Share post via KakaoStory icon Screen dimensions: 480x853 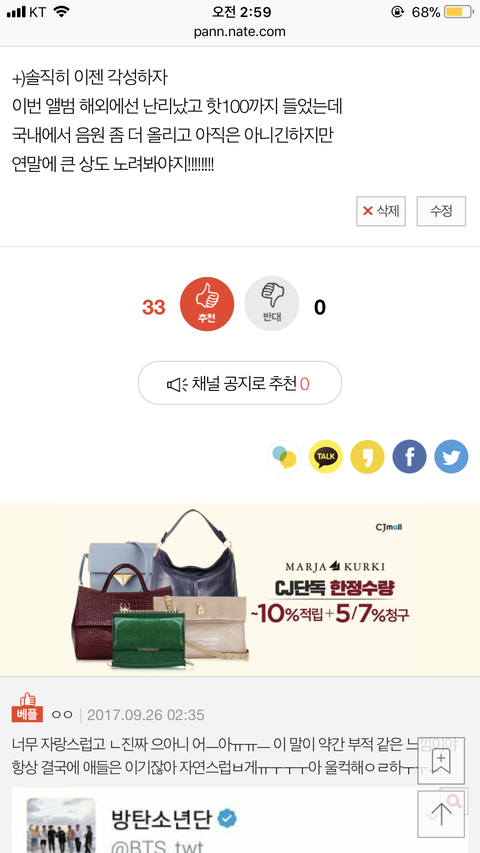point(367,456)
